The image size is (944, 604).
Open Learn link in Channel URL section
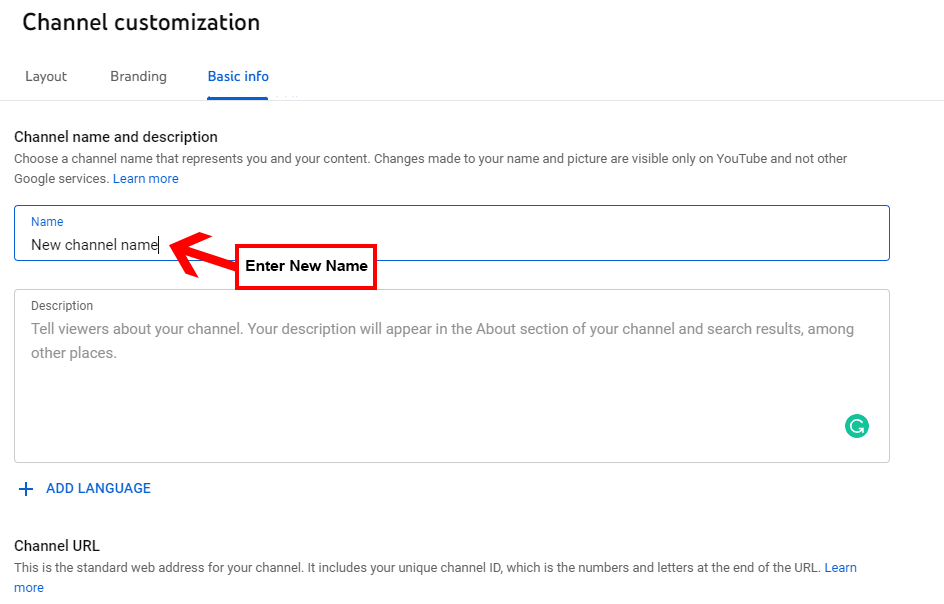pyautogui.click(x=840, y=568)
